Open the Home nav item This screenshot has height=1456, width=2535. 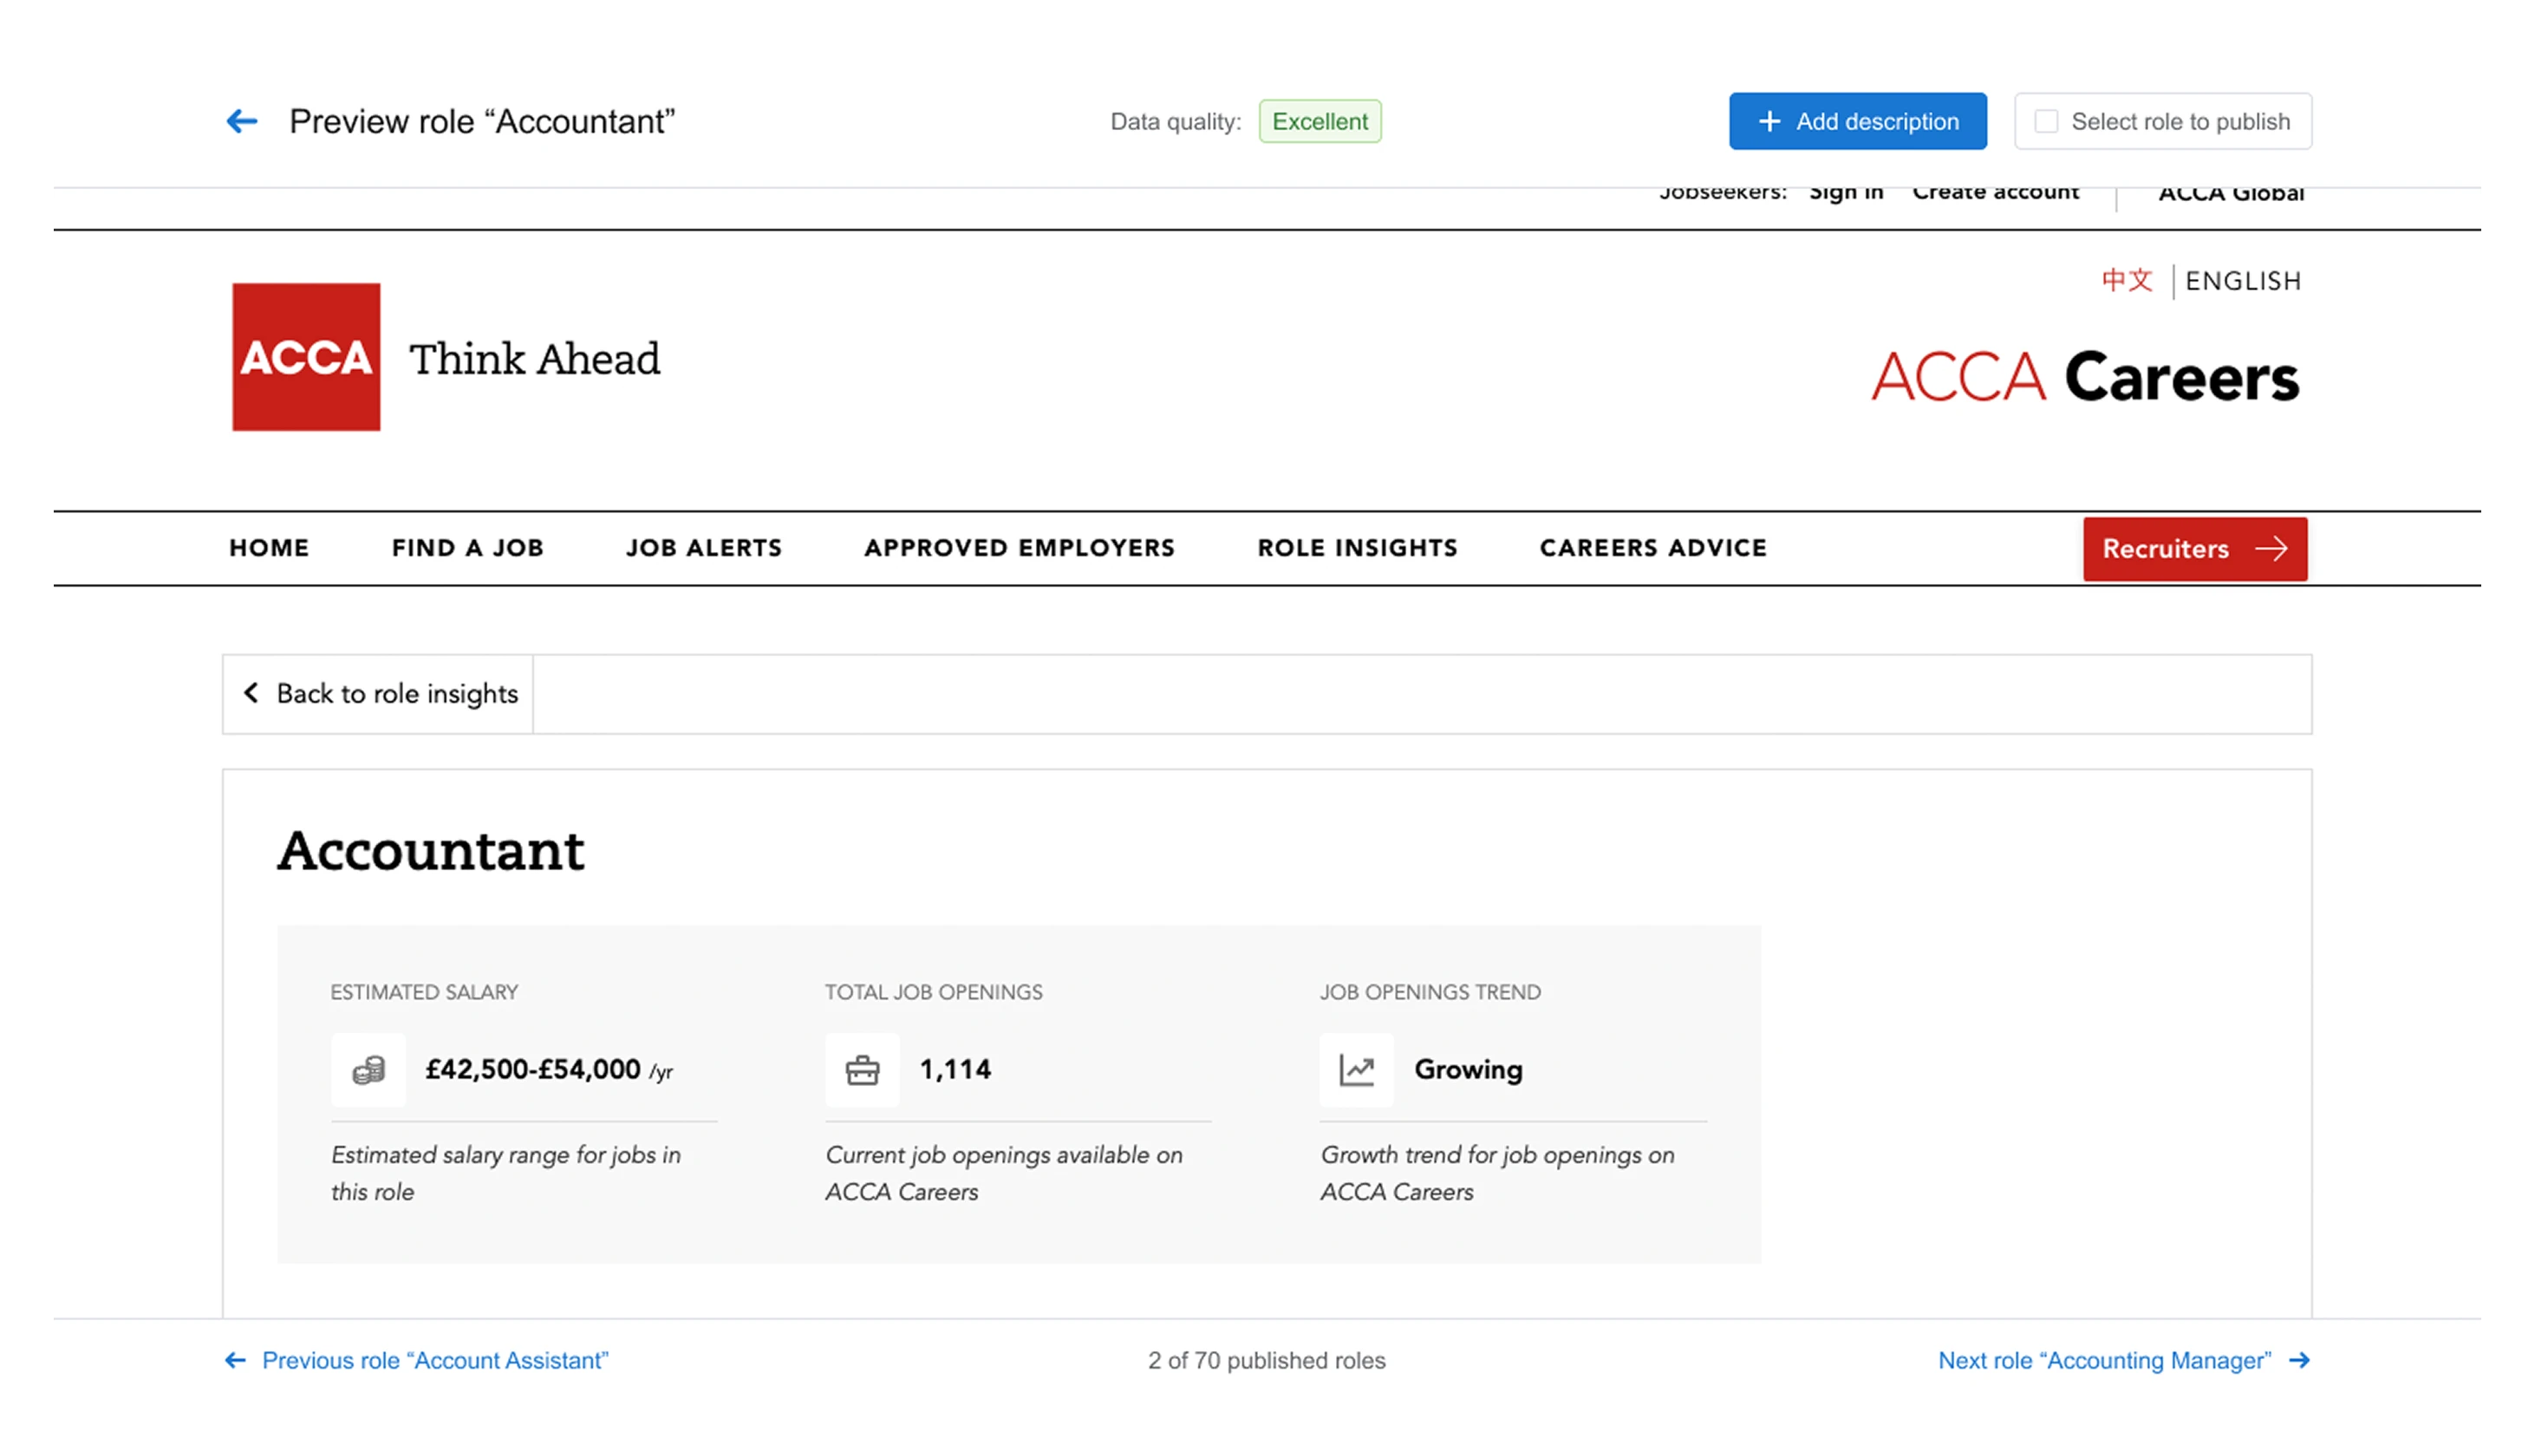pos(269,548)
